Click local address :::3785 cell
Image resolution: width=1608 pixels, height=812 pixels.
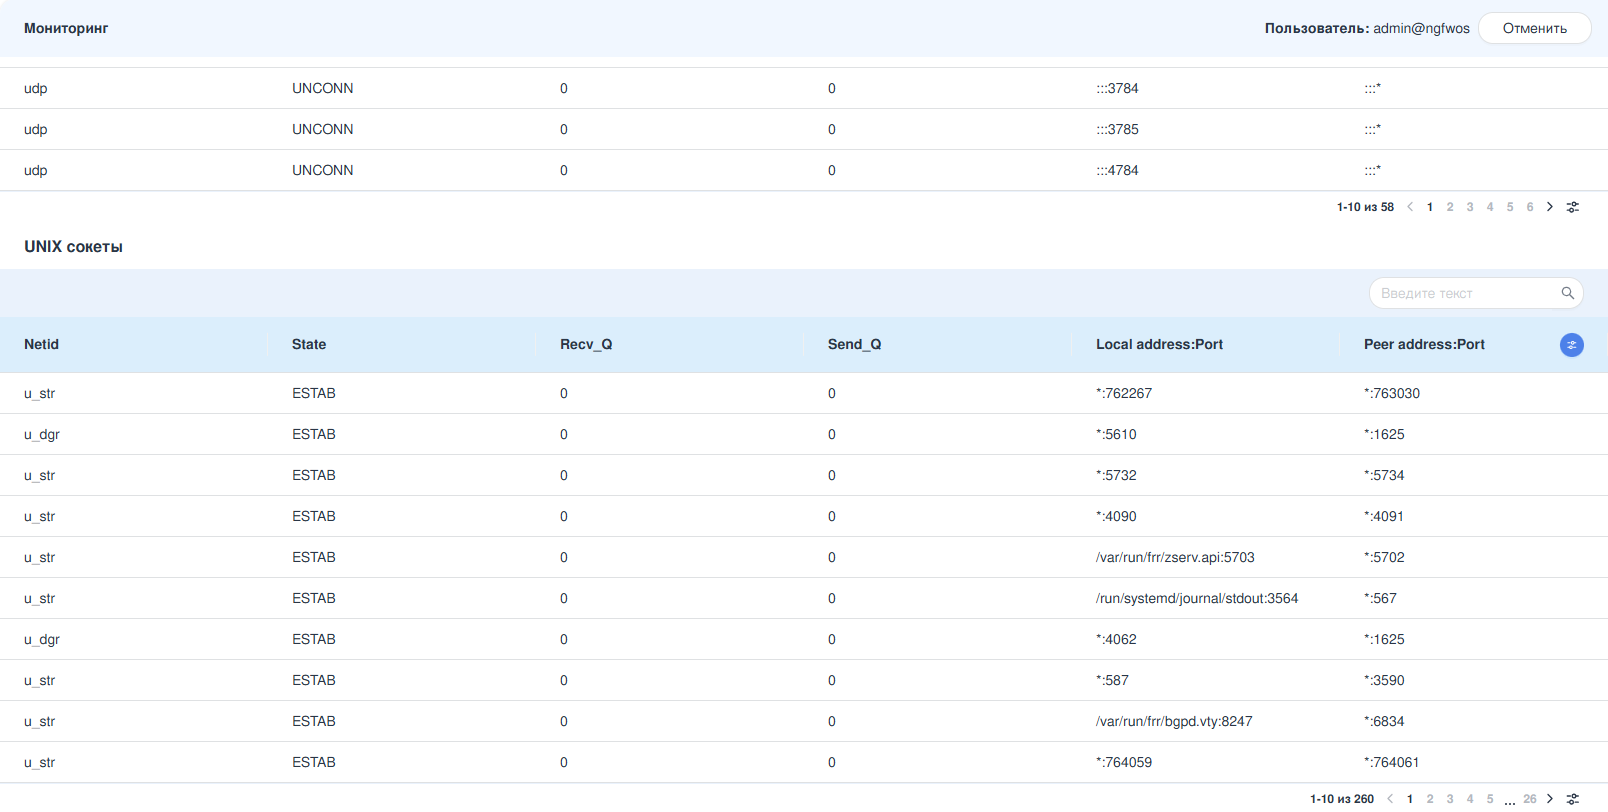(1117, 129)
